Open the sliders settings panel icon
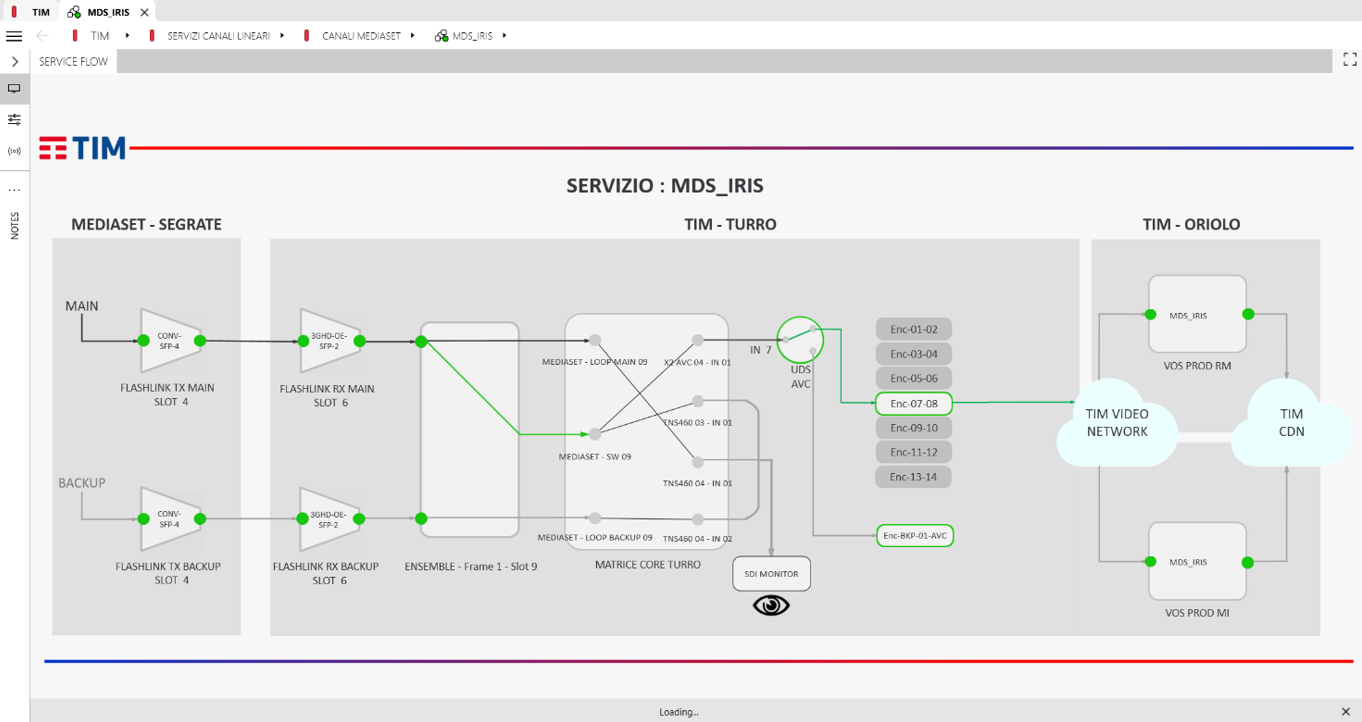Screen dimensions: 1362x722 (14, 120)
